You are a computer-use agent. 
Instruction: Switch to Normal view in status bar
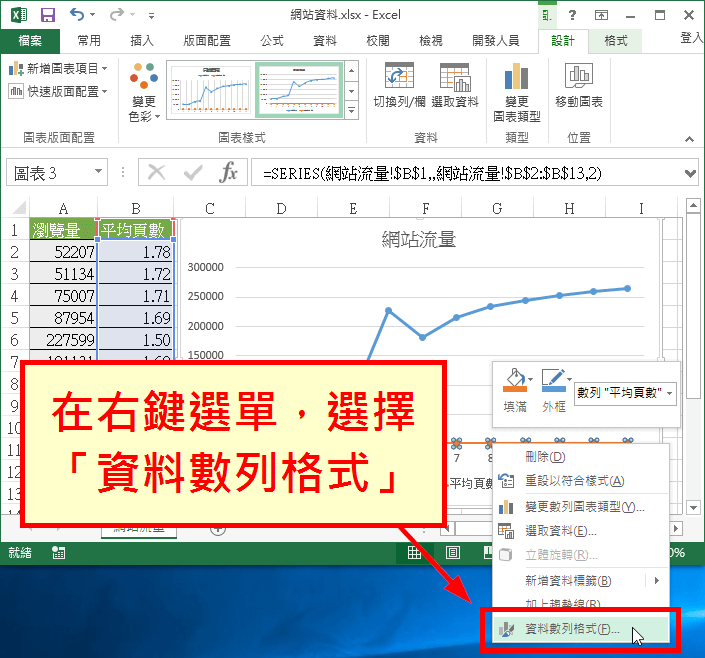[x=415, y=552]
